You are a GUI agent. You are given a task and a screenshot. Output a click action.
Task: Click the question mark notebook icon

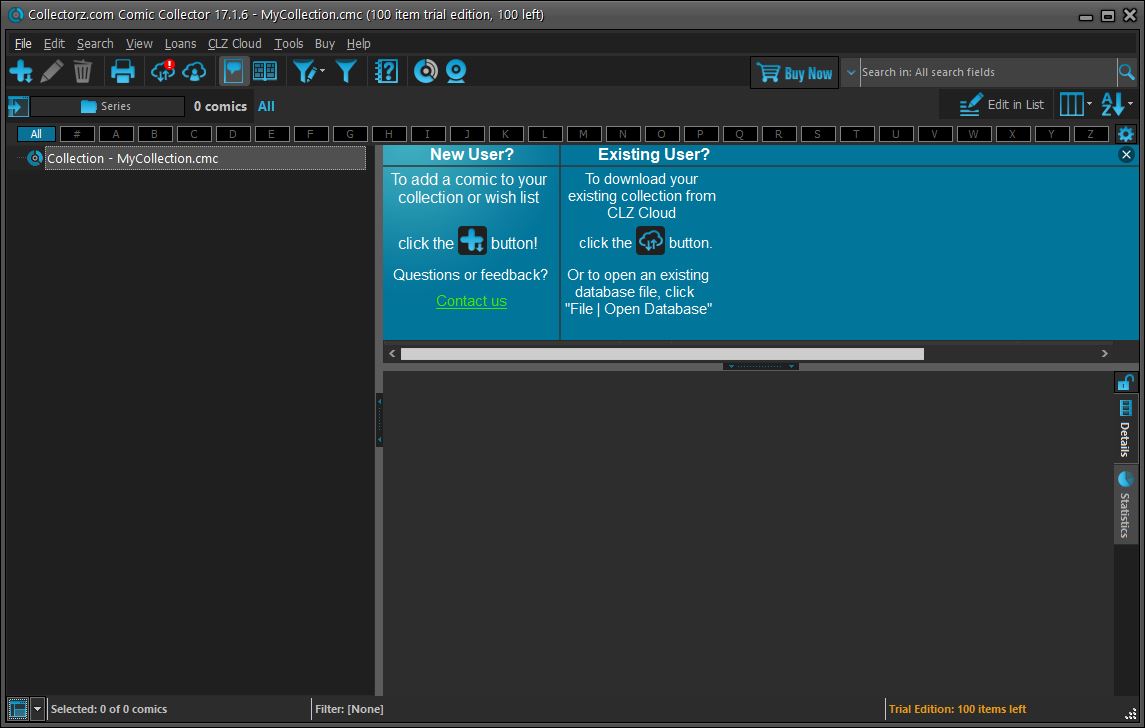pos(386,71)
